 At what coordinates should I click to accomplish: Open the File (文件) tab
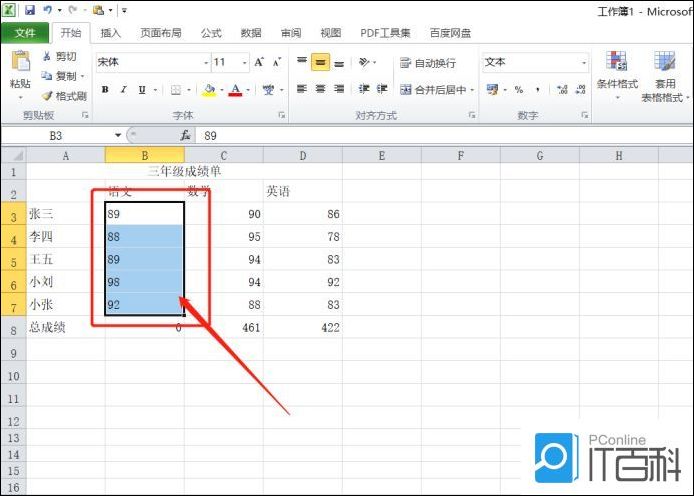tap(25, 33)
